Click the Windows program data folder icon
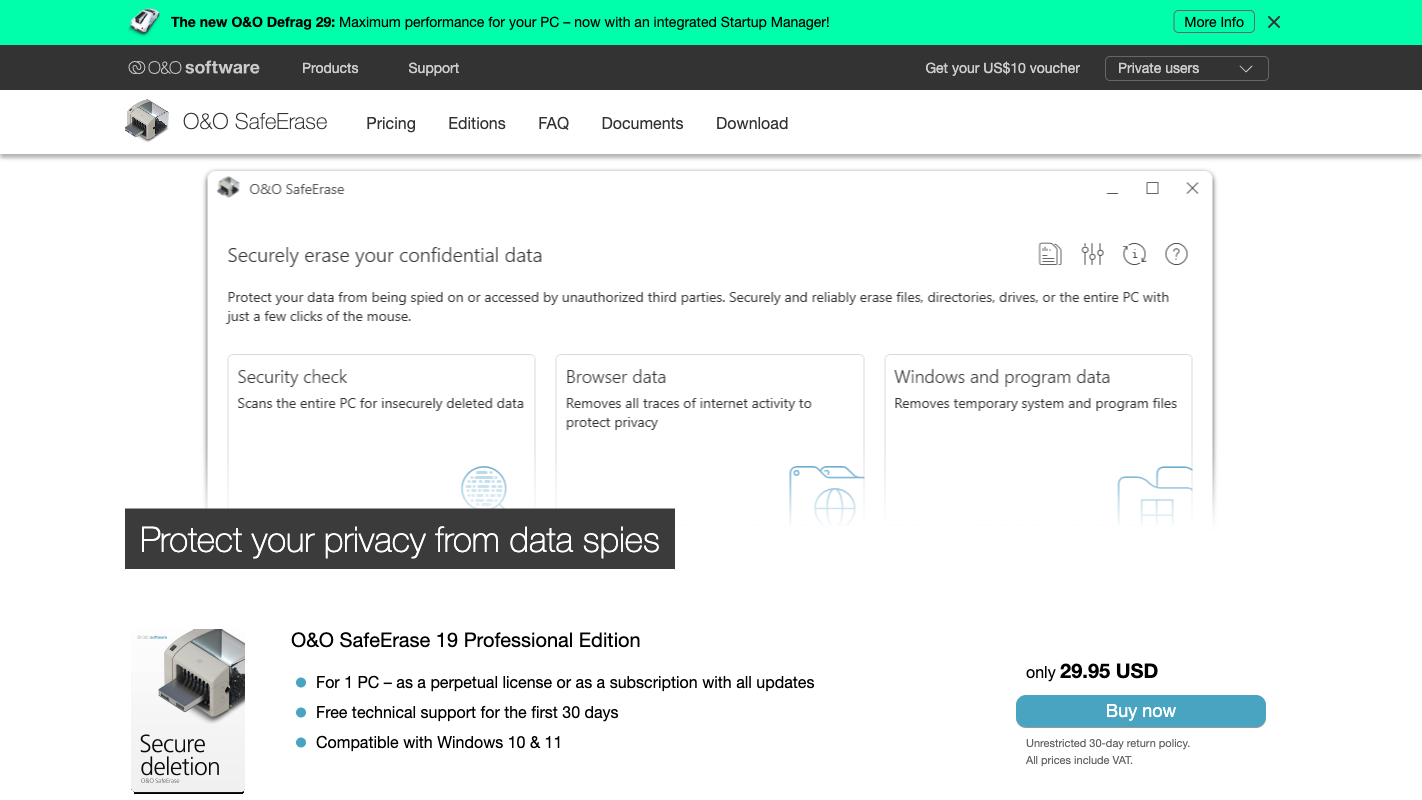 click(1155, 496)
